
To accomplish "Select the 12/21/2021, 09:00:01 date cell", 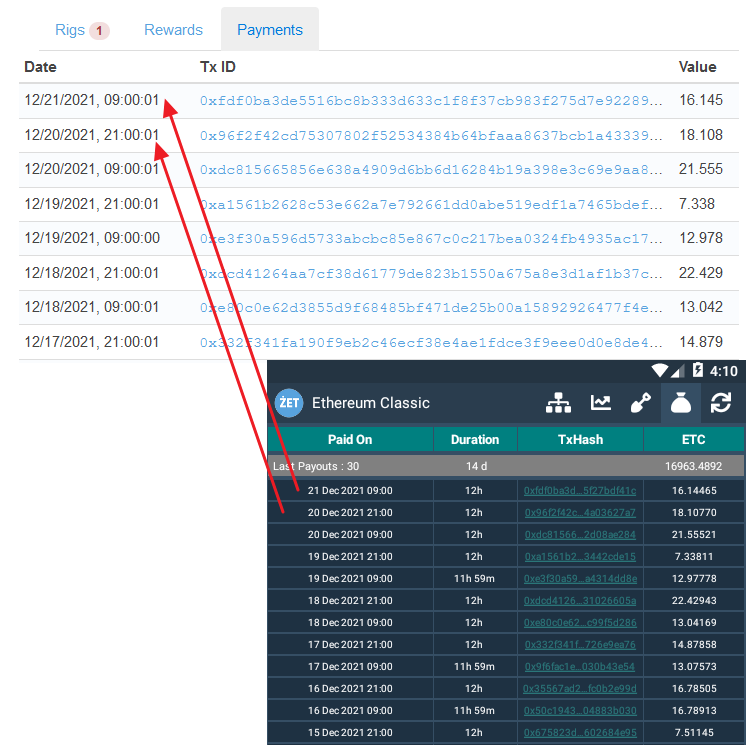I will [92, 100].
